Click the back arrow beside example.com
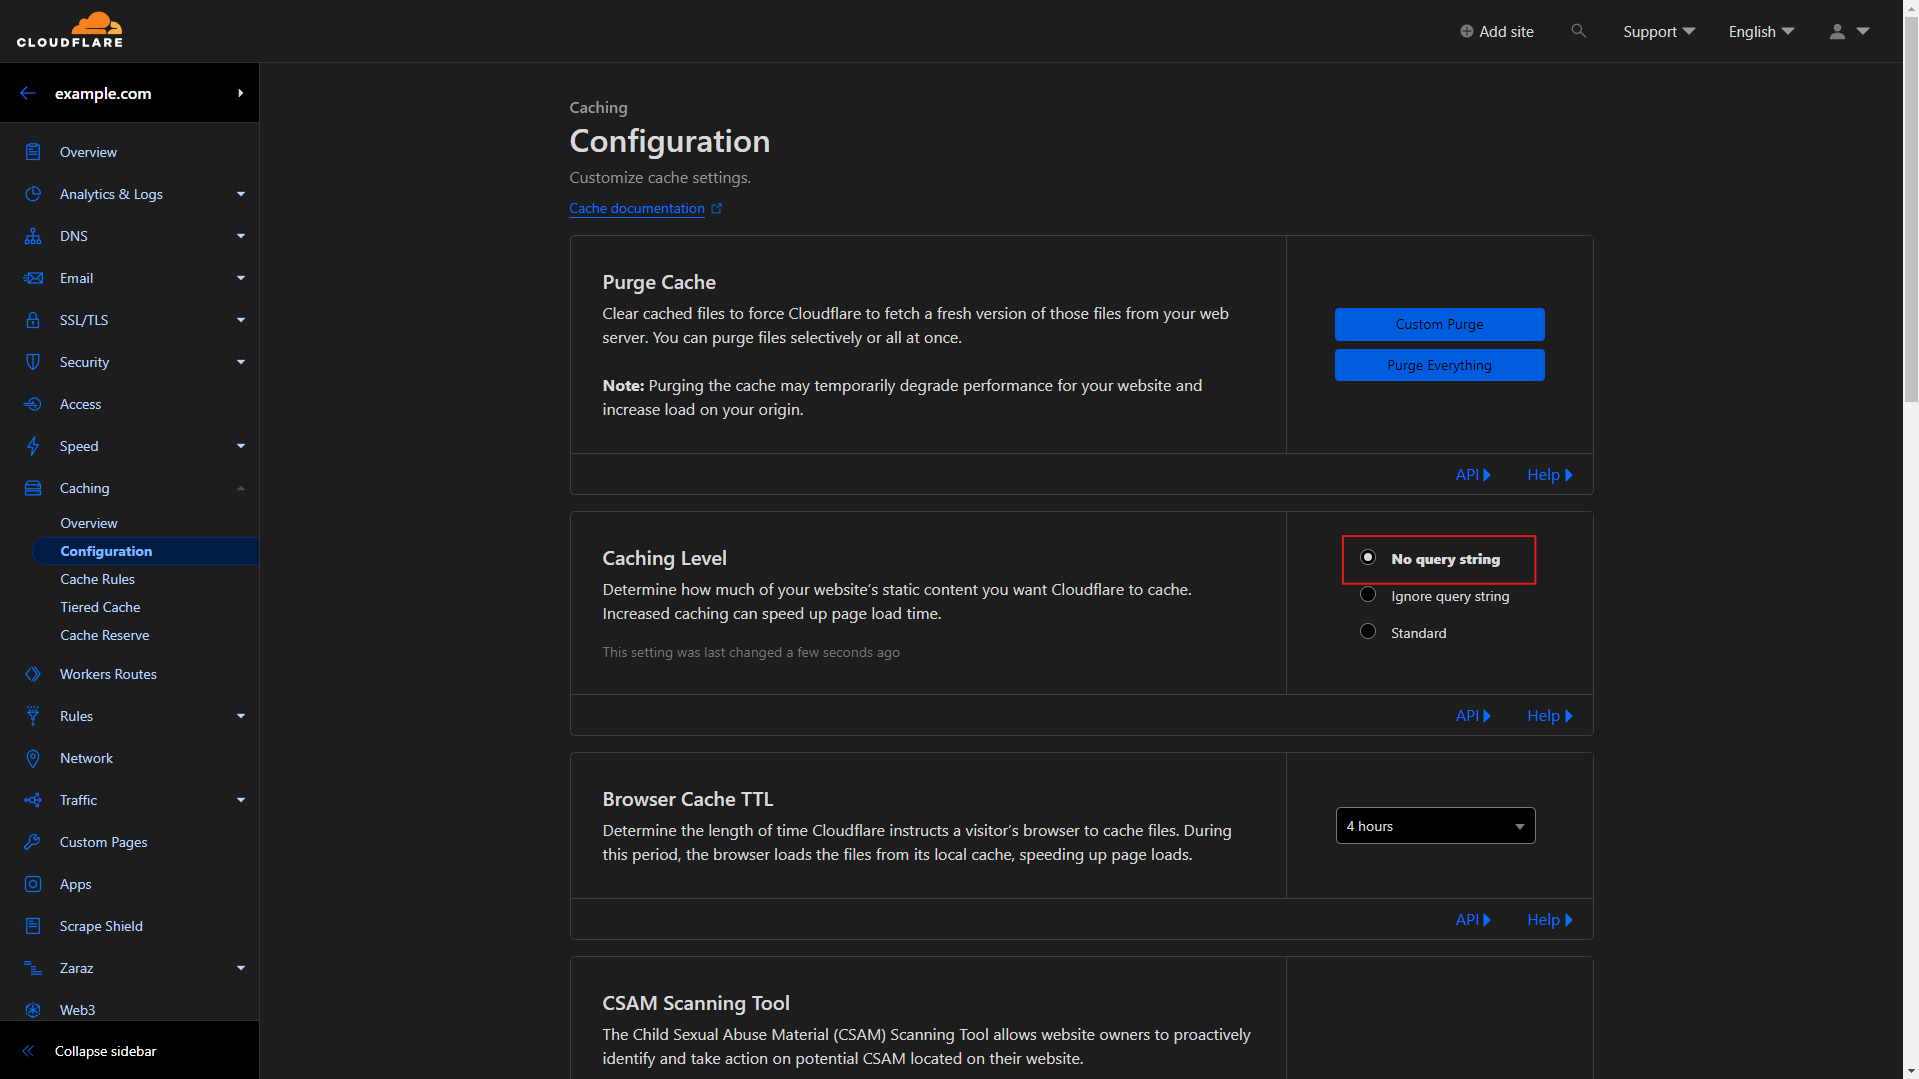Viewport: 1919px width, 1079px height. pos(28,93)
